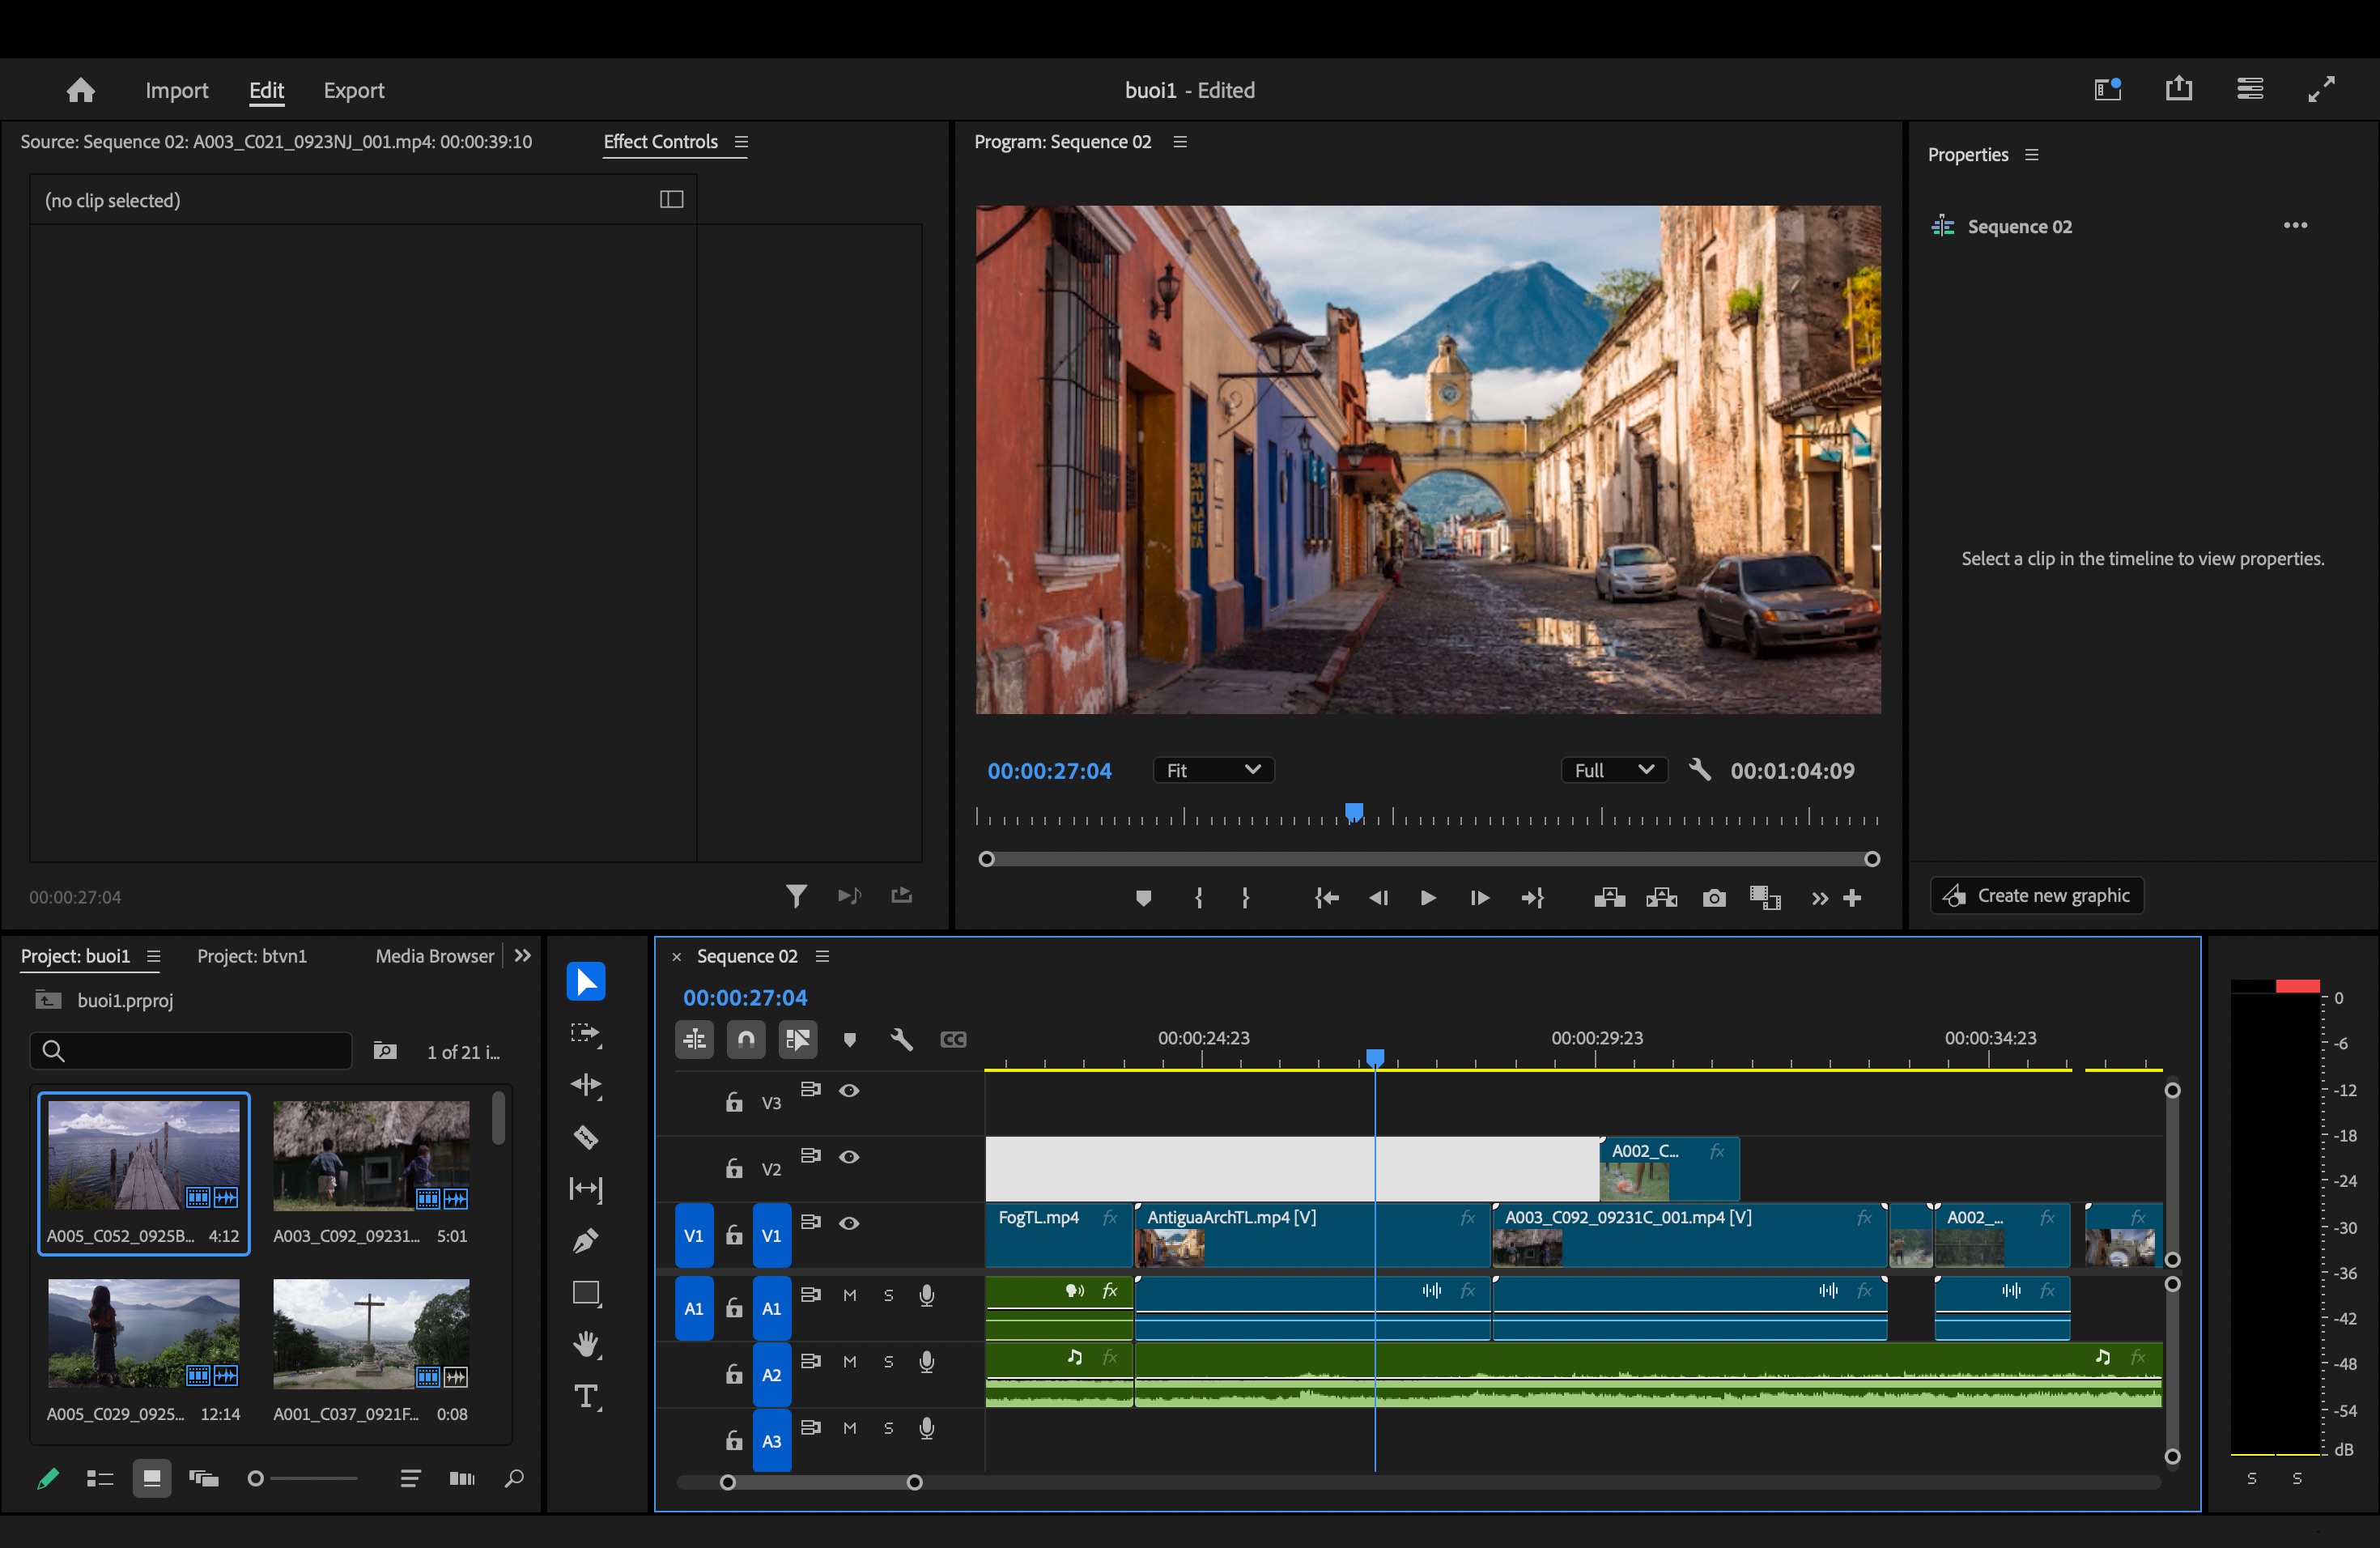Click the project search input field
This screenshot has height=1548, width=2380.
(x=191, y=1051)
